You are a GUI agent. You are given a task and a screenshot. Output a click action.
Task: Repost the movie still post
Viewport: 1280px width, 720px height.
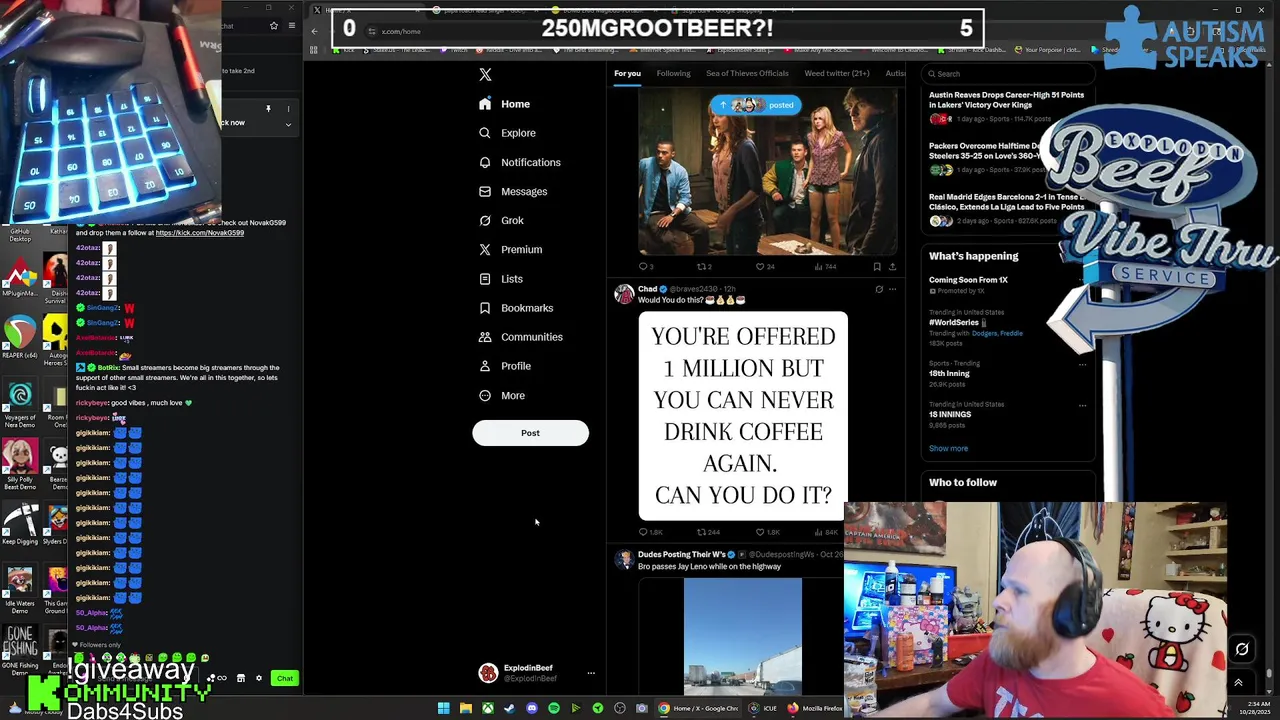(x=704, y=267)
